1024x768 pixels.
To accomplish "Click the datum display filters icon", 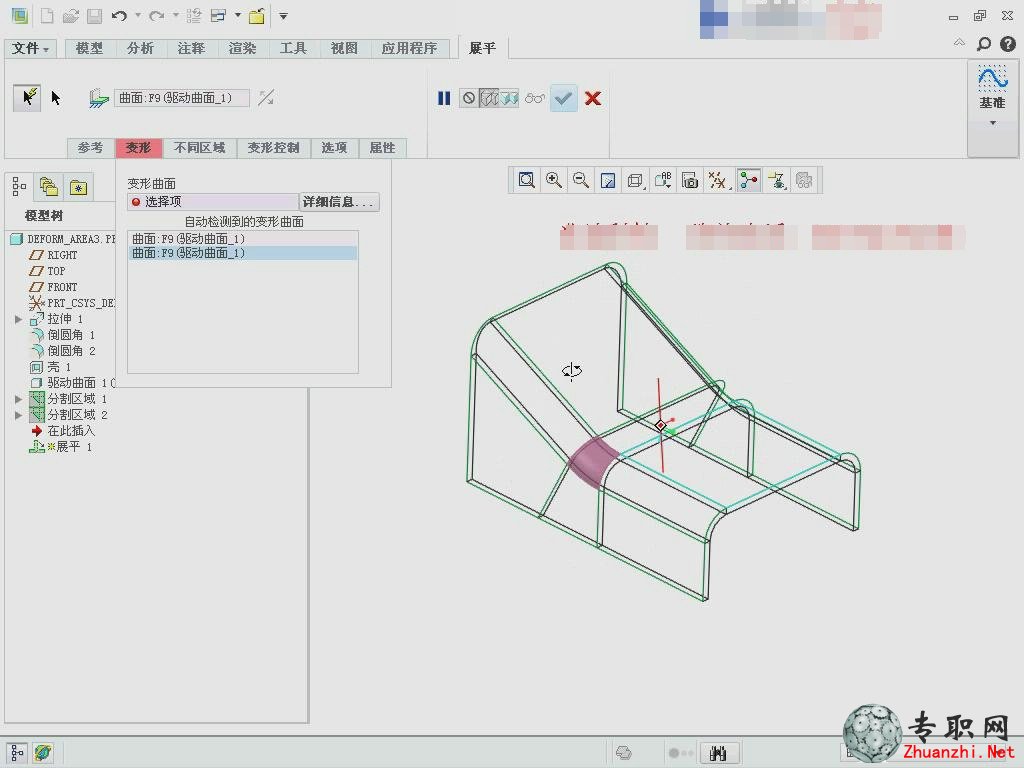I will (717, 180).
